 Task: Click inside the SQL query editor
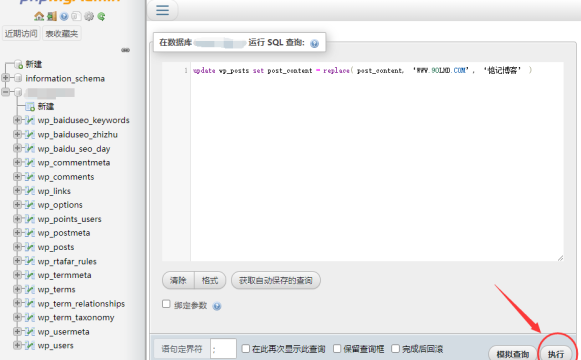377,161
